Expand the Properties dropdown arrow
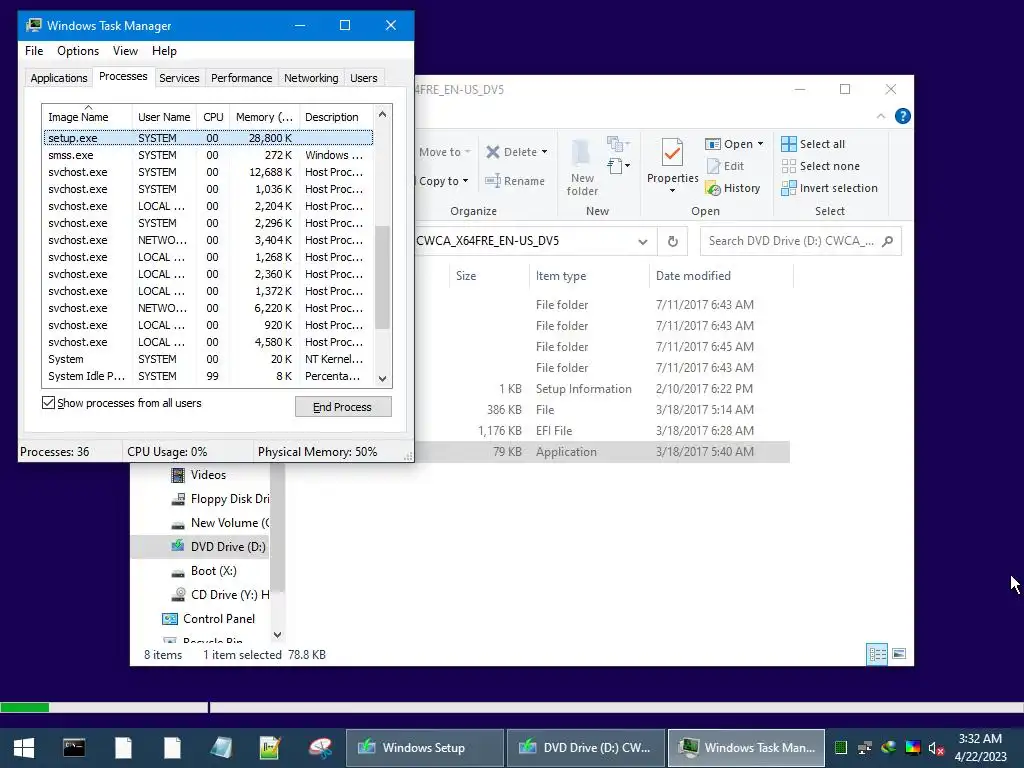 [672, 191]
